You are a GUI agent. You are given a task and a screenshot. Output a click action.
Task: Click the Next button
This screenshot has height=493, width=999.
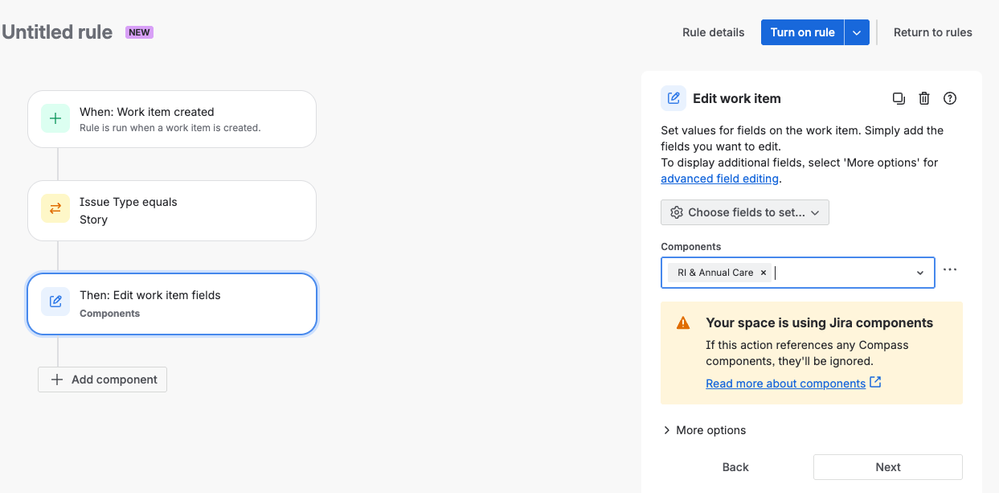pos(887,467)
